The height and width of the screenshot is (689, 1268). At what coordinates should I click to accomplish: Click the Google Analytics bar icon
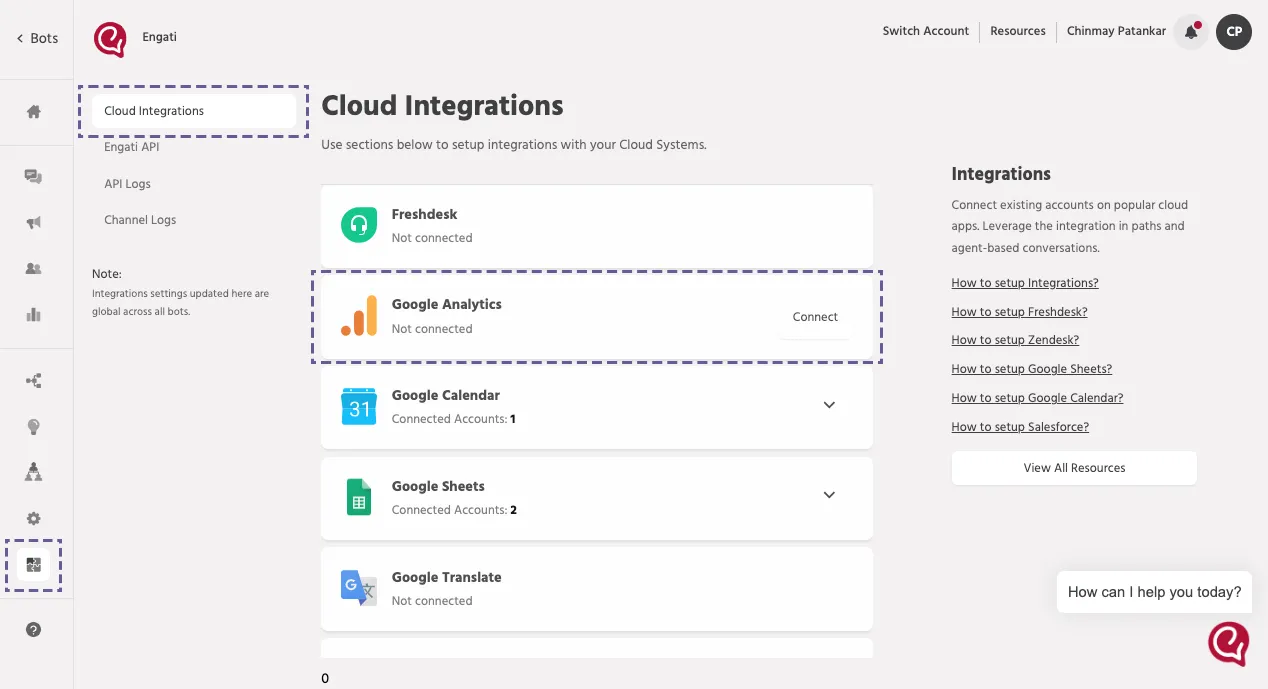tap(359, 316)
